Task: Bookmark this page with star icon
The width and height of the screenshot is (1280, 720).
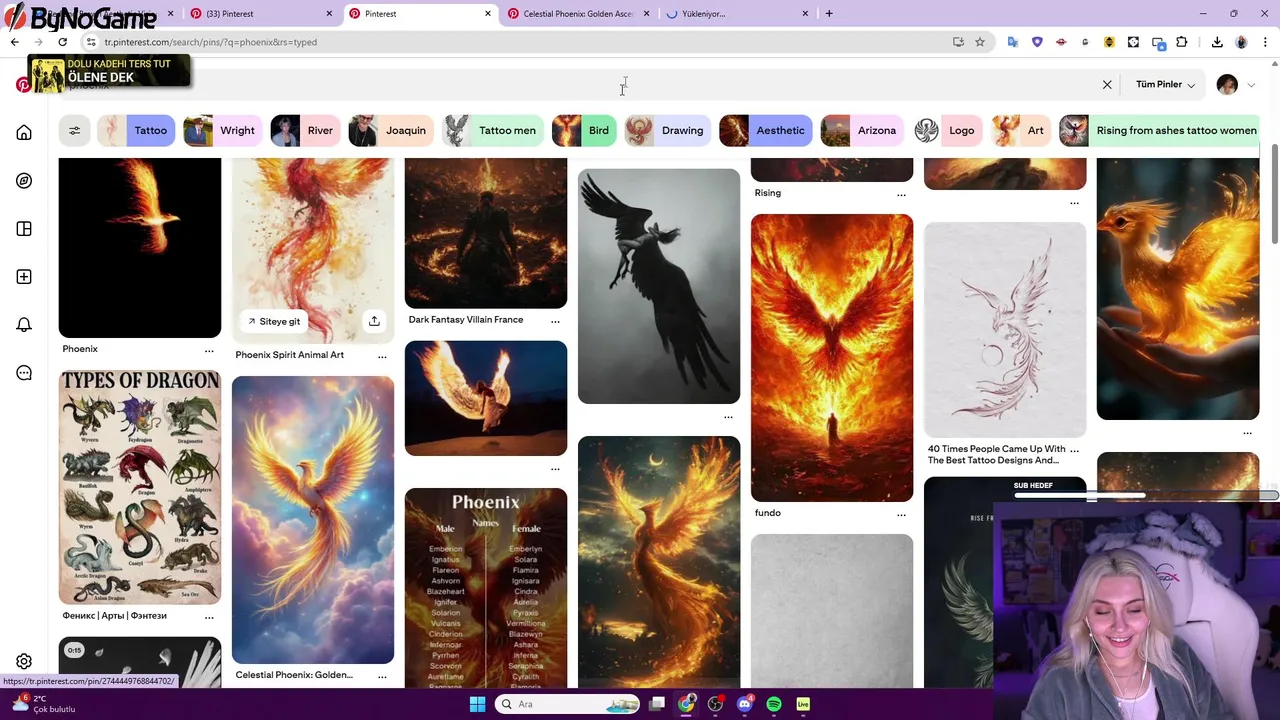Action: tap(980, 42)
